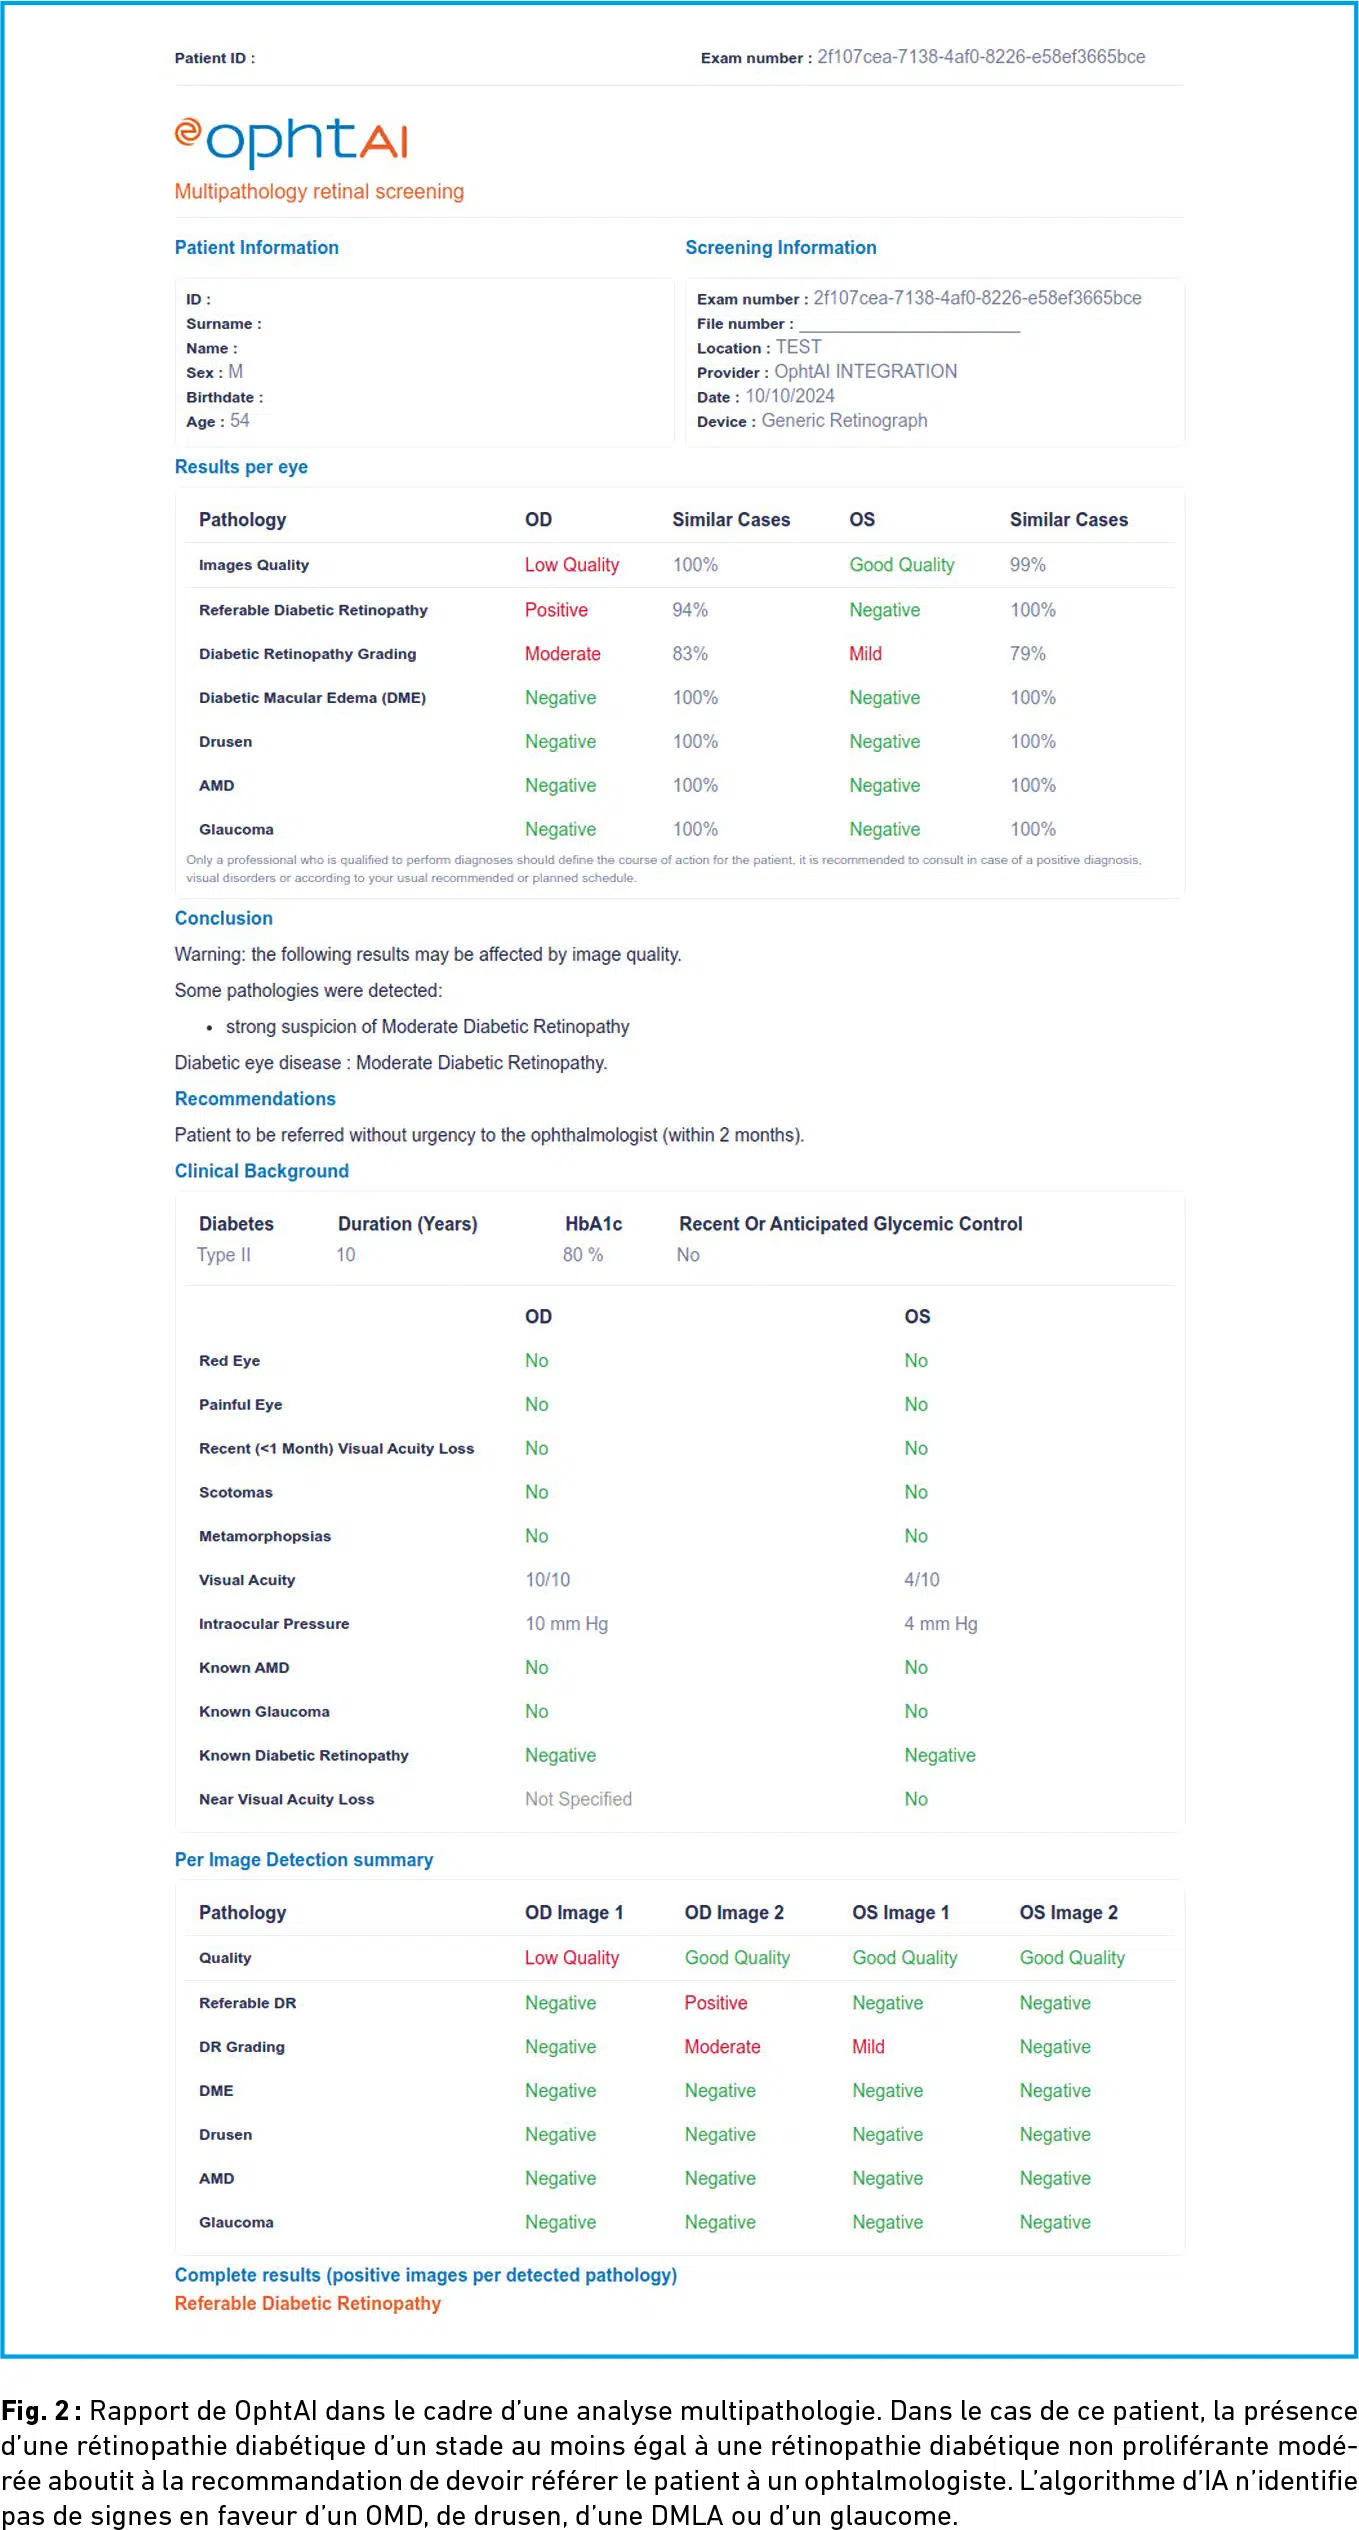Select the Results per eye heading

tap(241, 466)
